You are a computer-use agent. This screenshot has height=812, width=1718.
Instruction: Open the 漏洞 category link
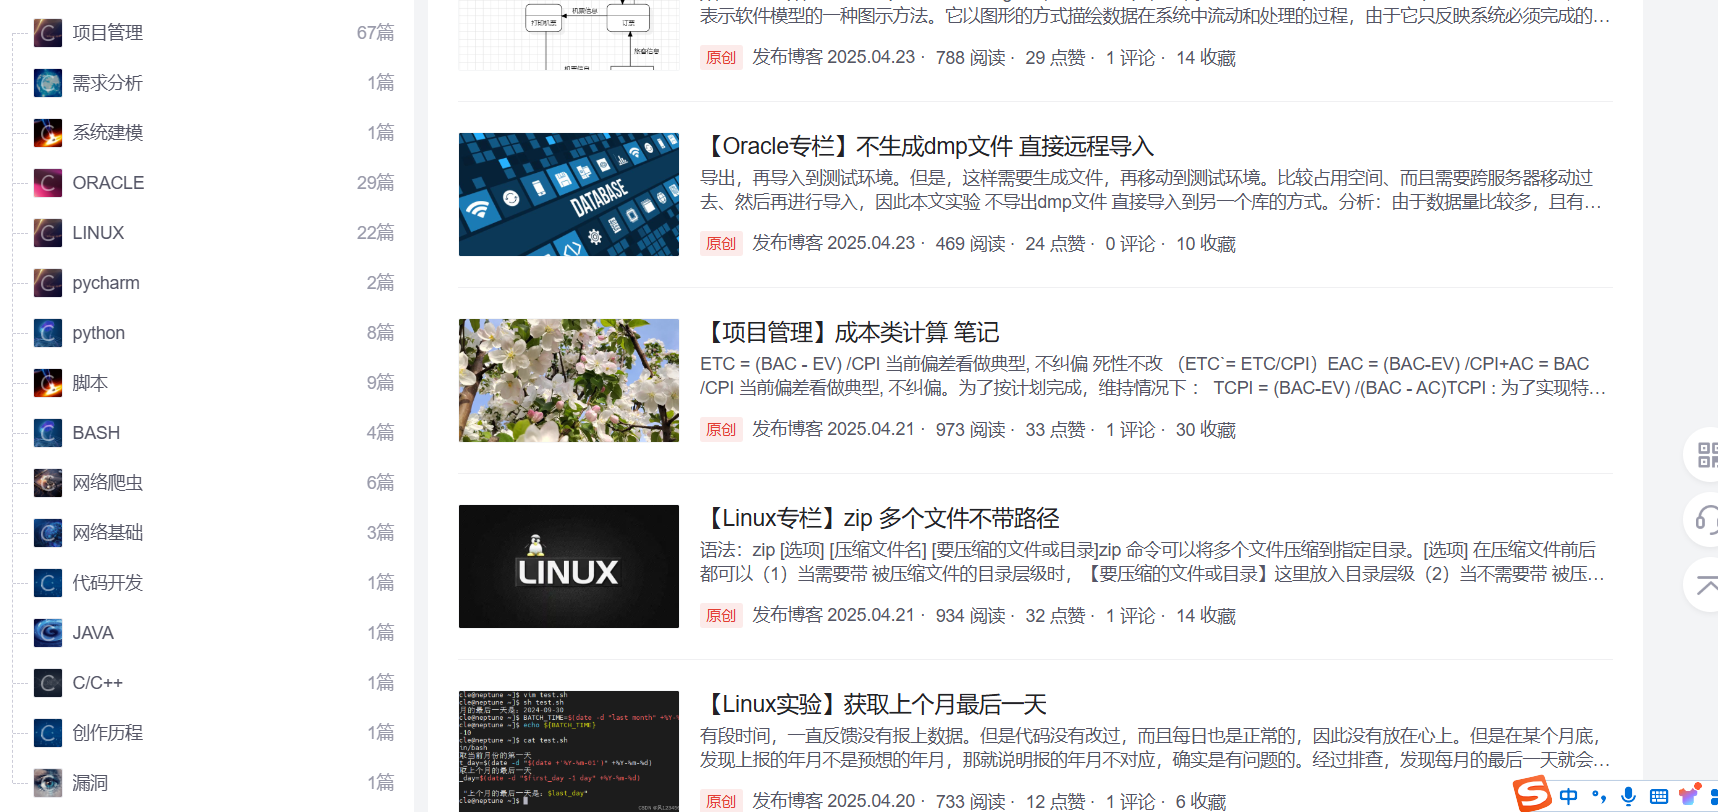[x=90, y=783]
